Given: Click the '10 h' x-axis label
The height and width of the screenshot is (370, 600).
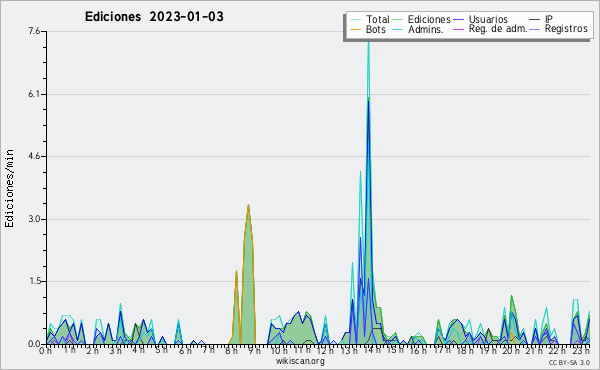Looking at the screenshot, I should pos(279,351).
